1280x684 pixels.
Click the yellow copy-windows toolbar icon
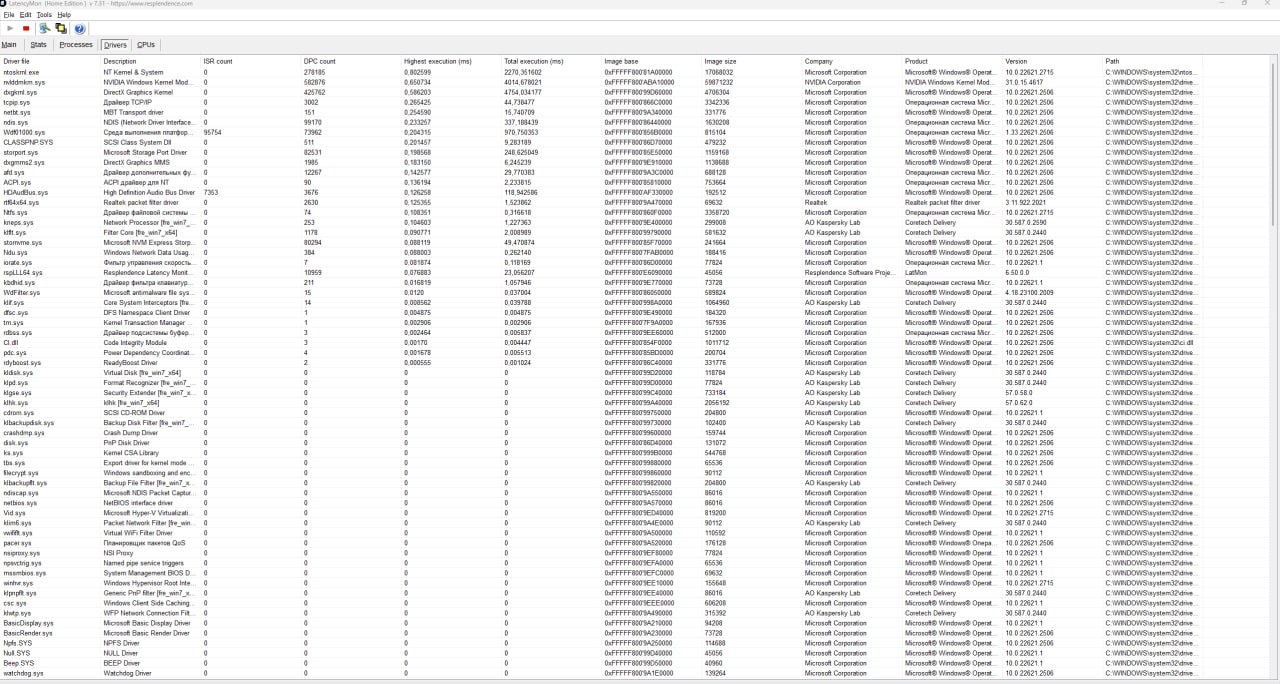click(61, 29)
